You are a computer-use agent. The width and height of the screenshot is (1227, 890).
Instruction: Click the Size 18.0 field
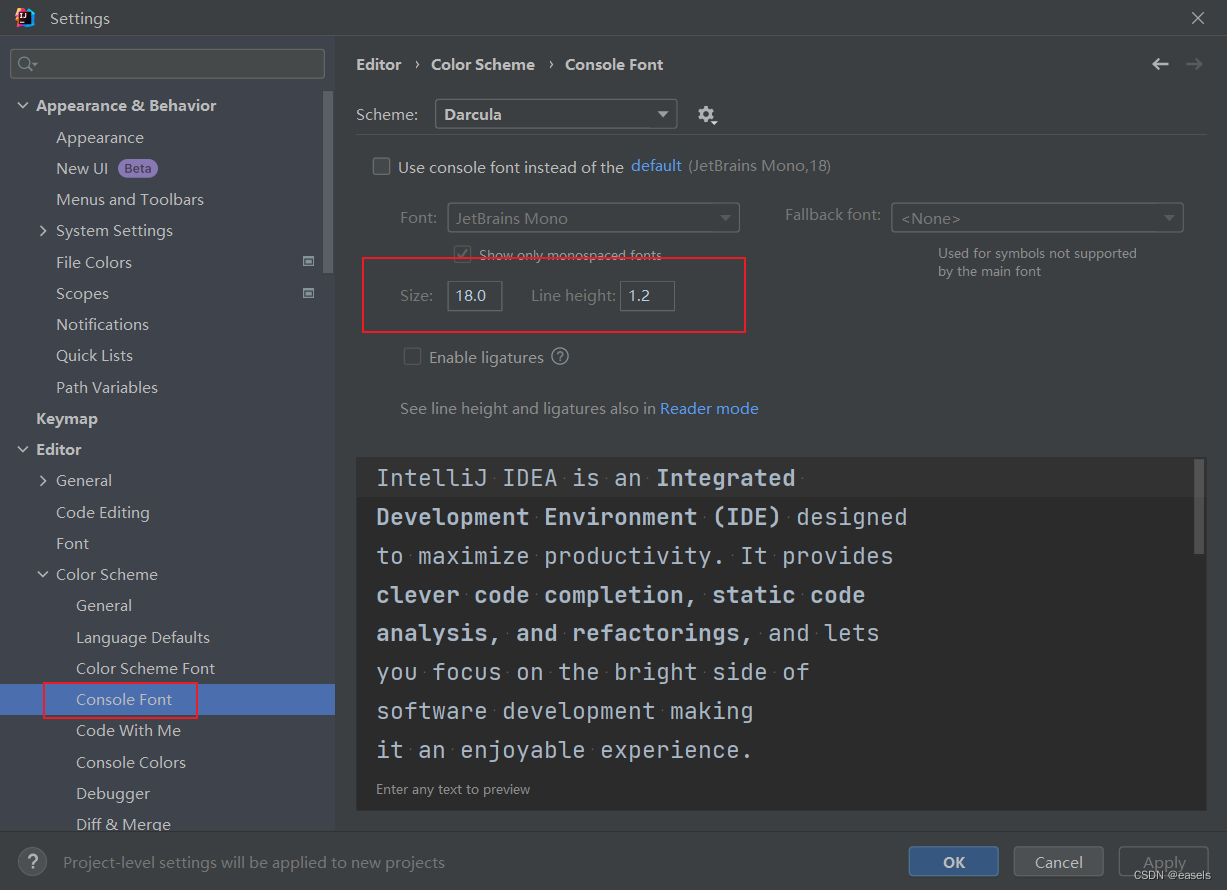474,295
